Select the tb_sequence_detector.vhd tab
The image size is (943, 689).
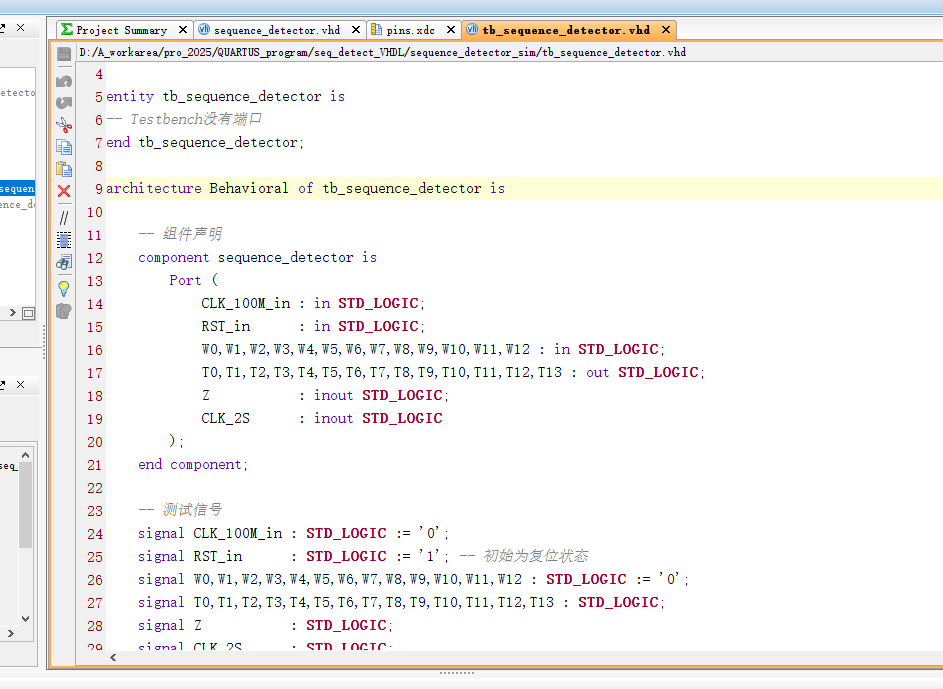click(569, 29)
